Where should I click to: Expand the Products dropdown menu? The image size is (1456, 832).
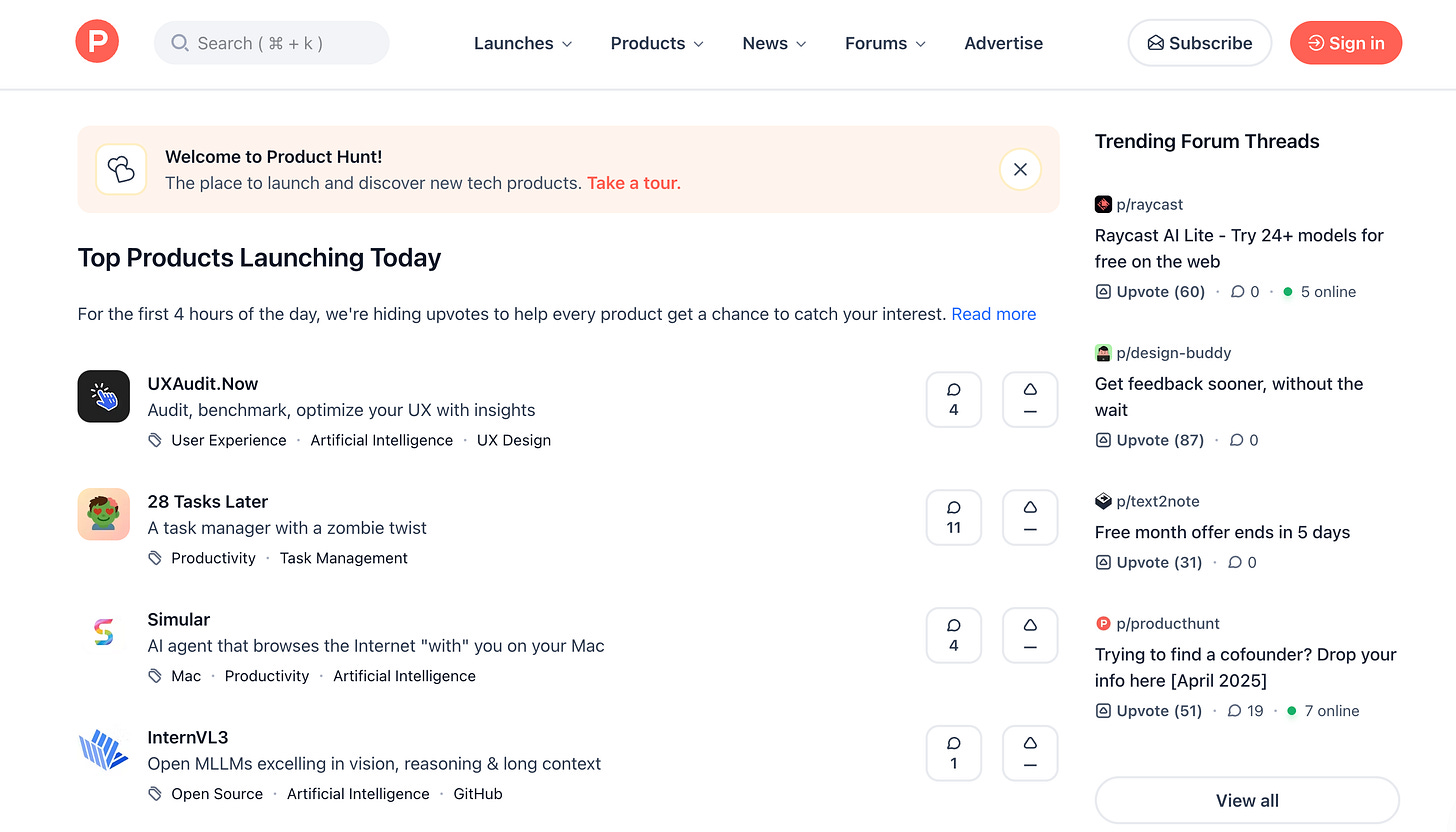[657, 43]
